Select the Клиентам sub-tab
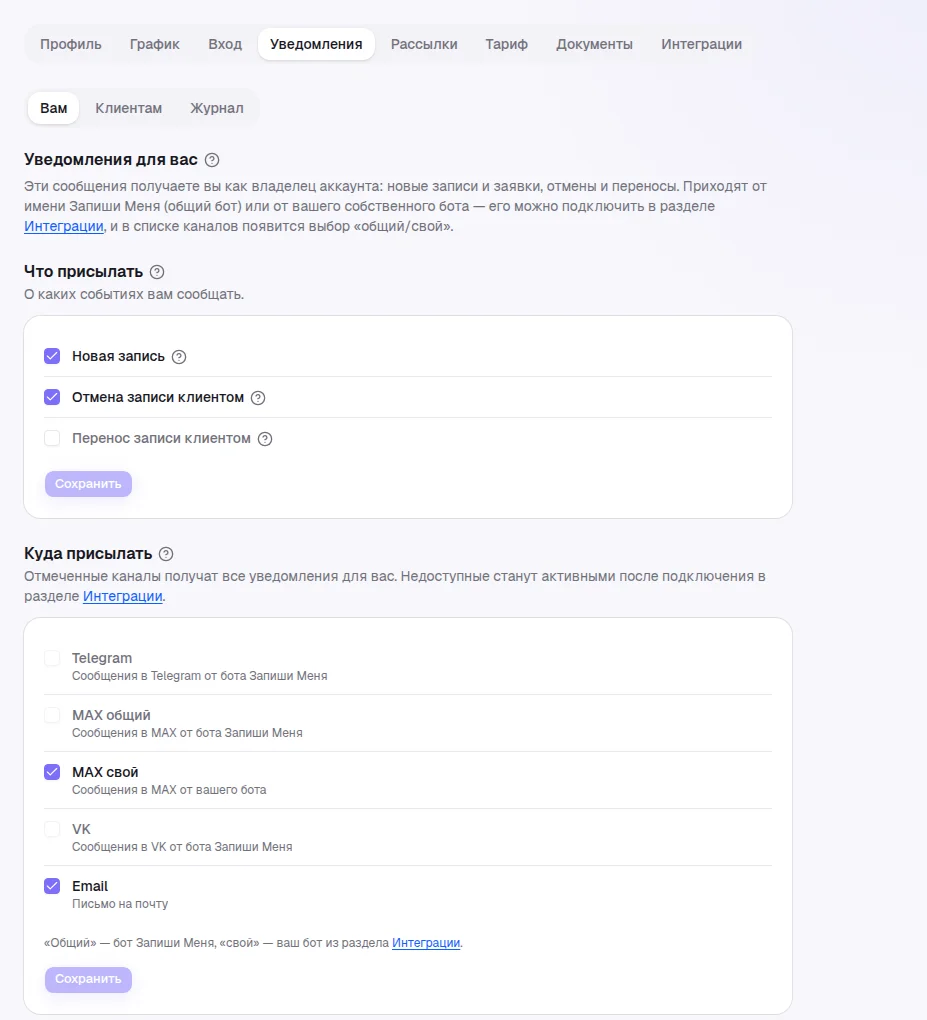The height and width of the screenshot is (1020, 927). [129, 108]
